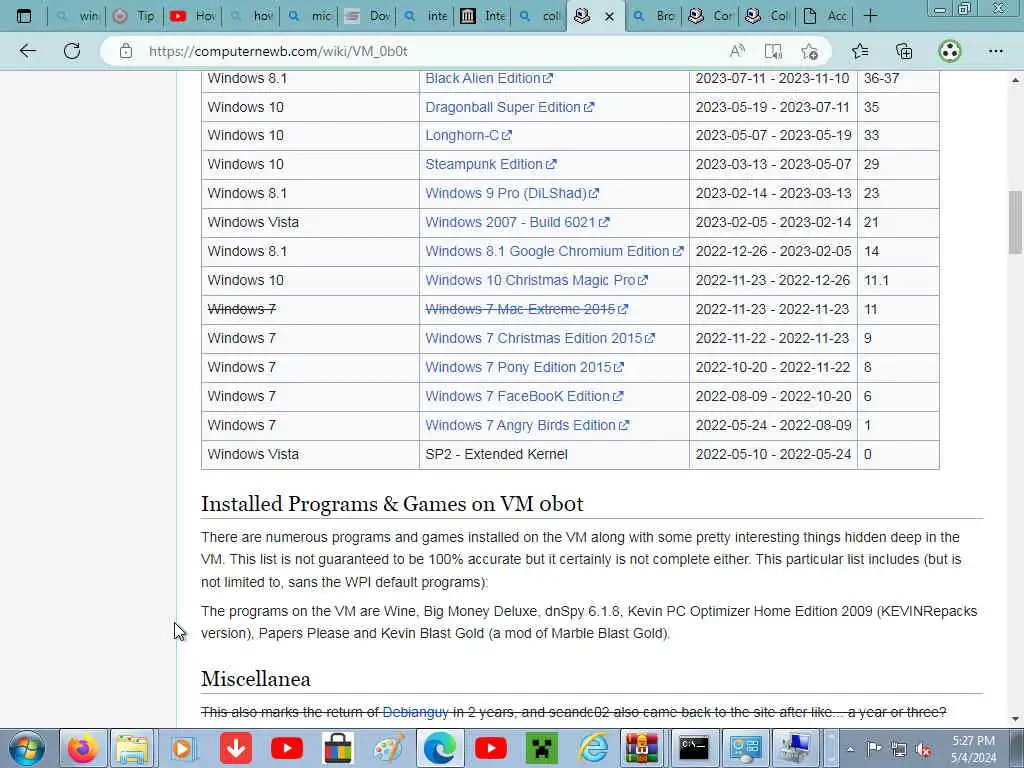The width and height of the screenshot is (1024, 768).
Task: Add this page to favorites
Action: 809,51
